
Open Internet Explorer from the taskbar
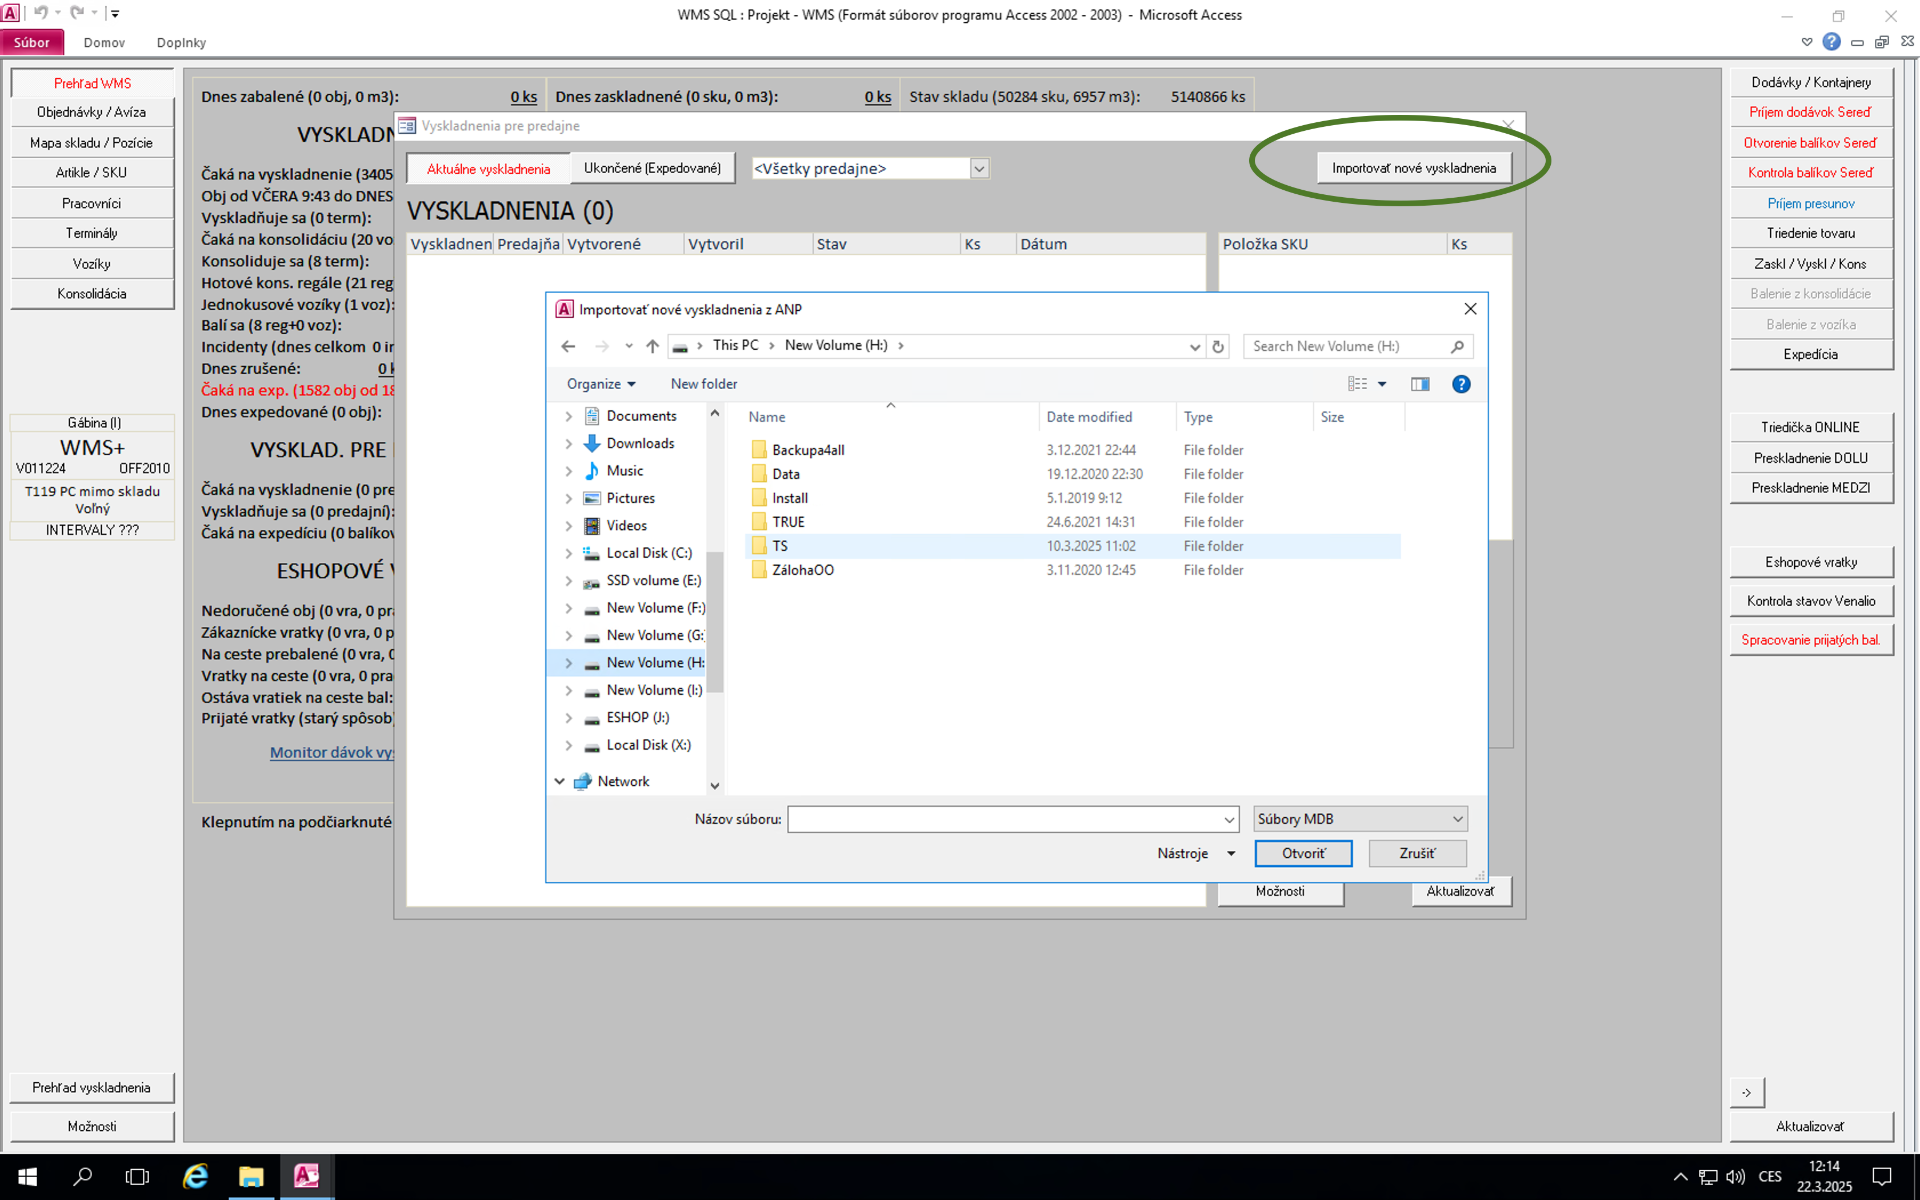pyautogui.click(x=195, y=1176)
